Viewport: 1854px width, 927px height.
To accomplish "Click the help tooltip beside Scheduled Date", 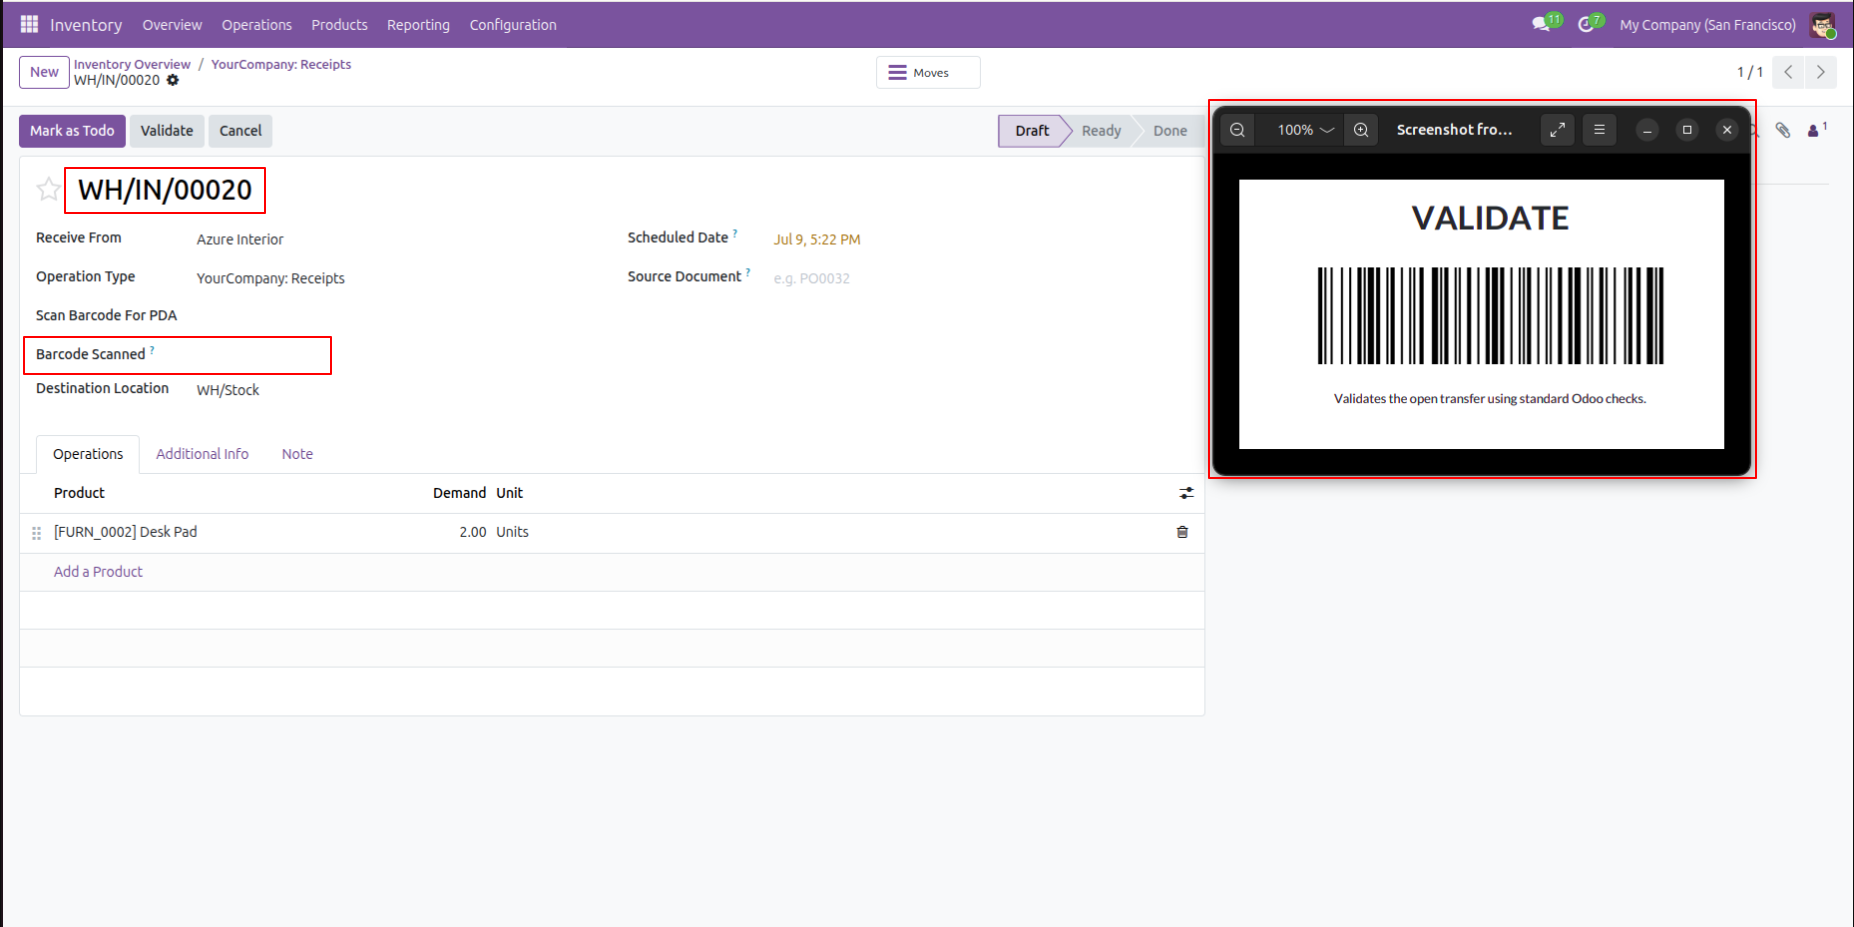I will 735,233.
